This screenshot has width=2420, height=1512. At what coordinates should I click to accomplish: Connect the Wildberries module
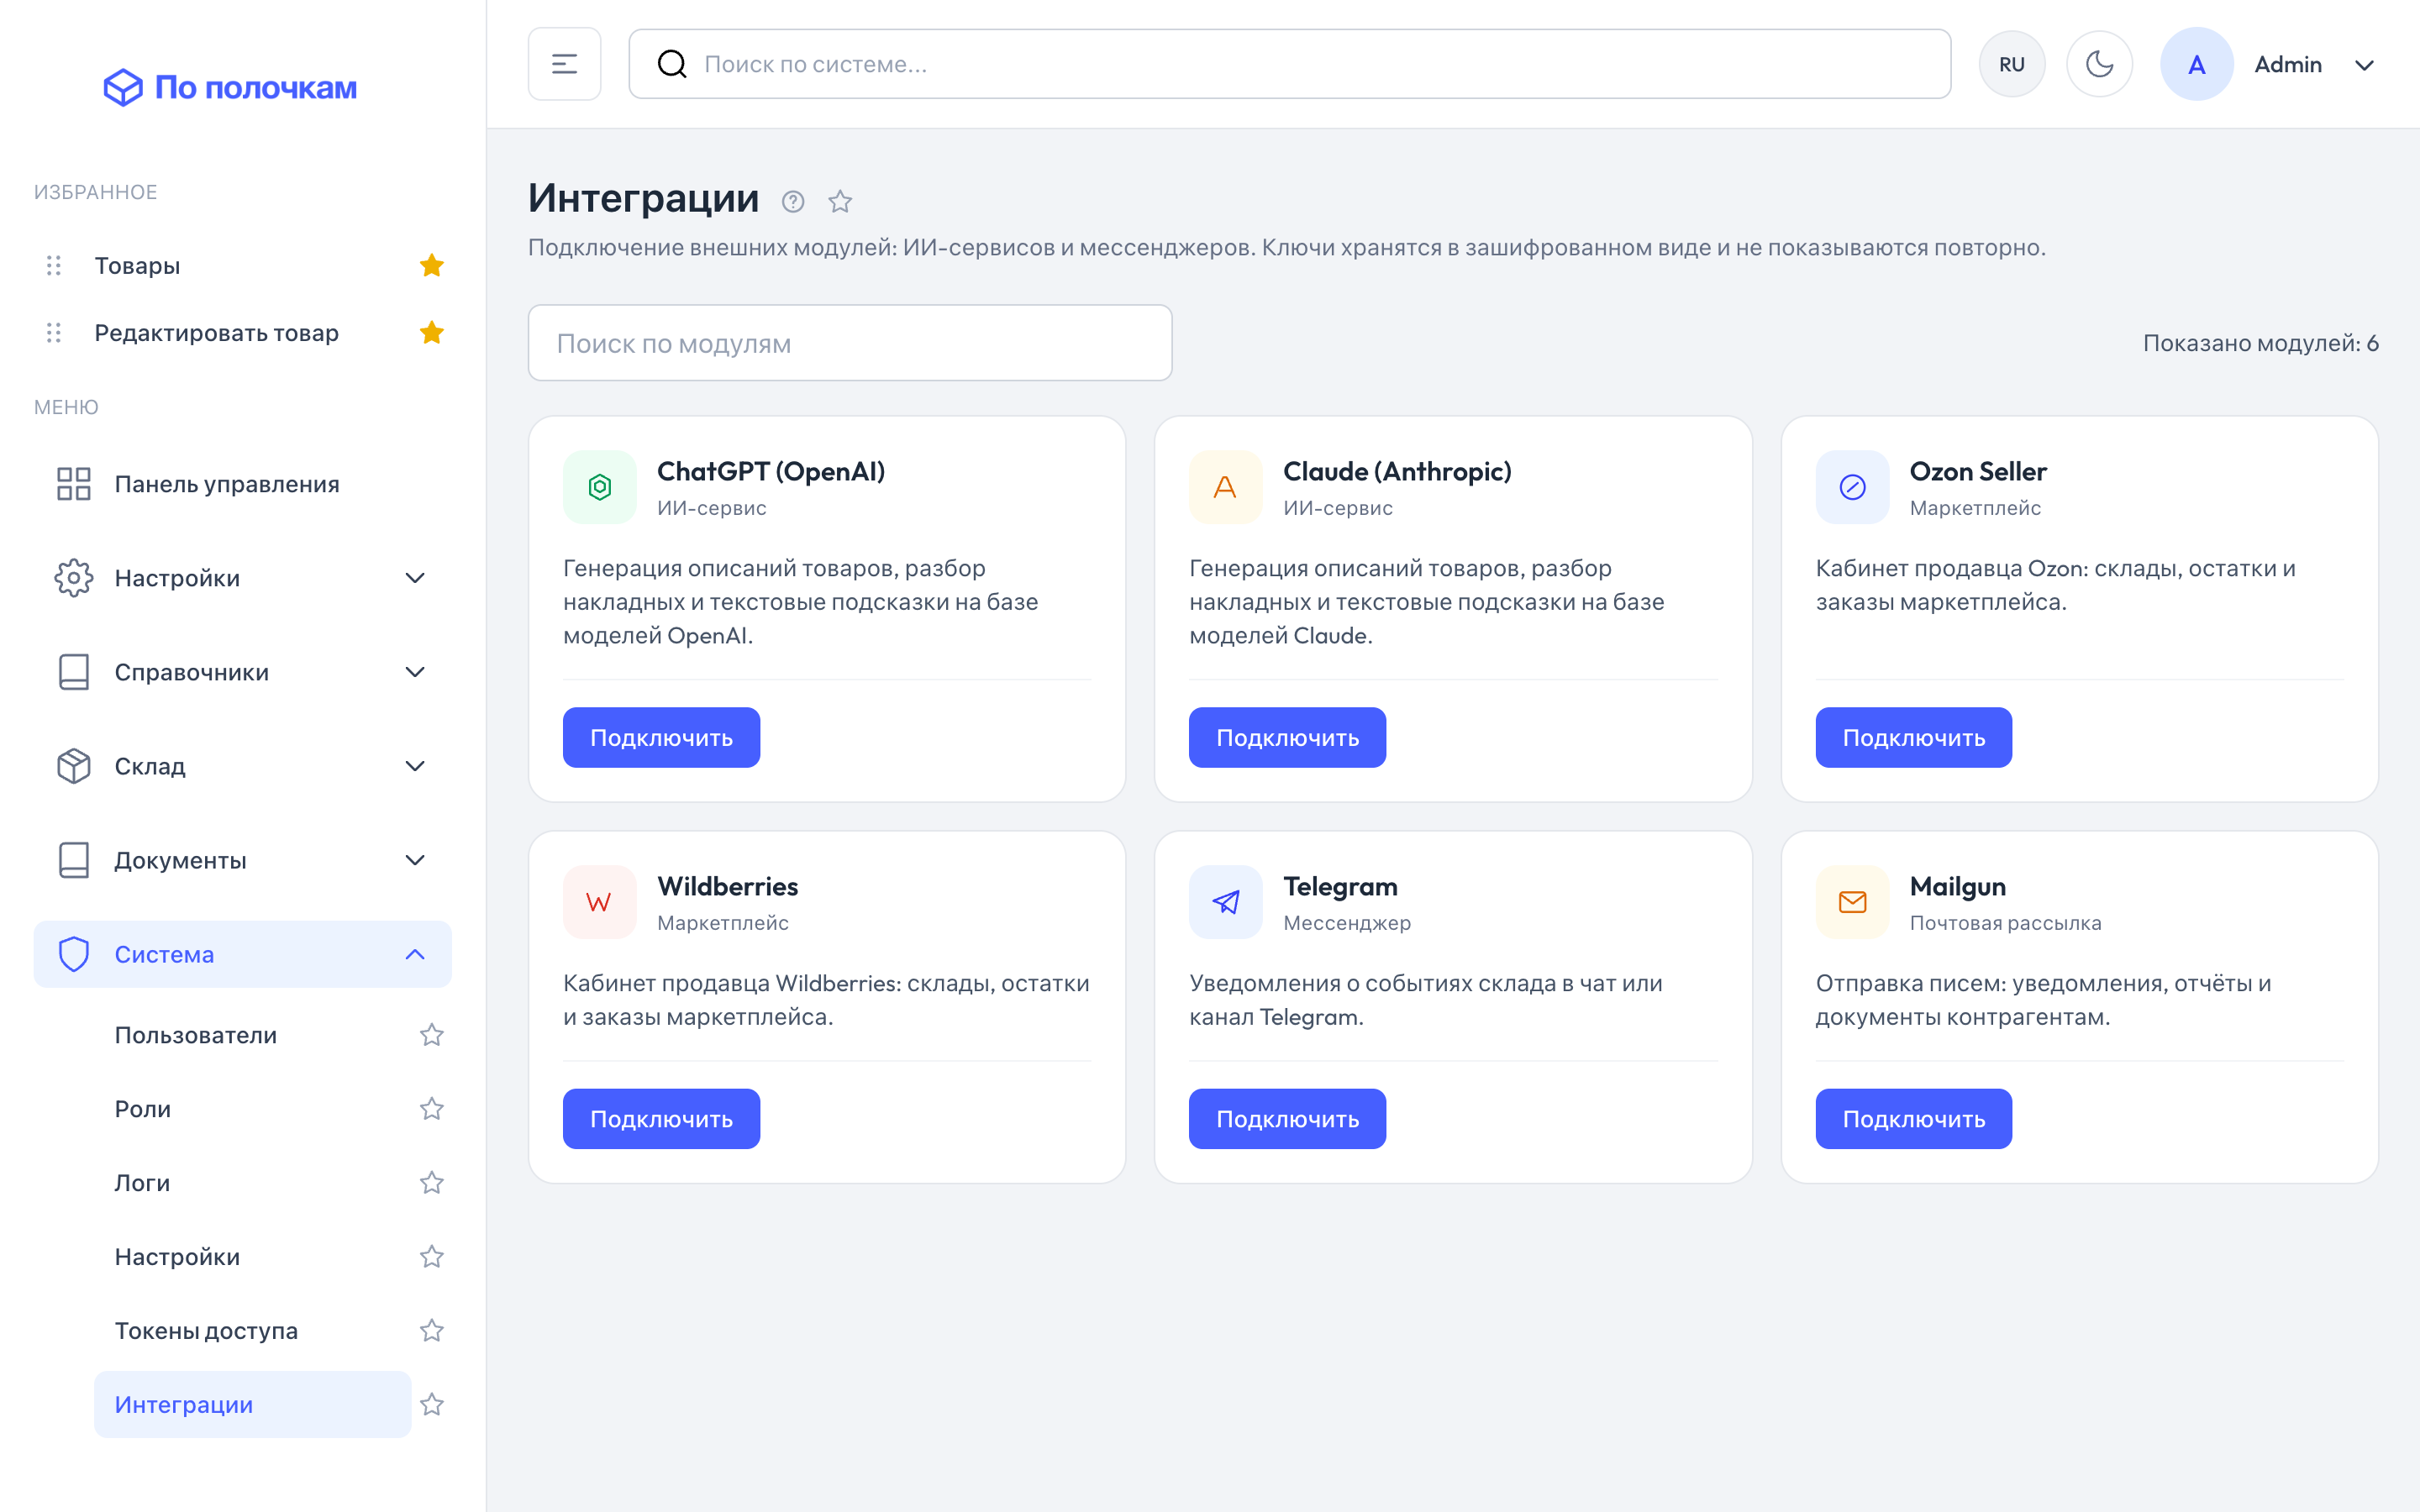pyautogui.click(x=661, y=1119)
